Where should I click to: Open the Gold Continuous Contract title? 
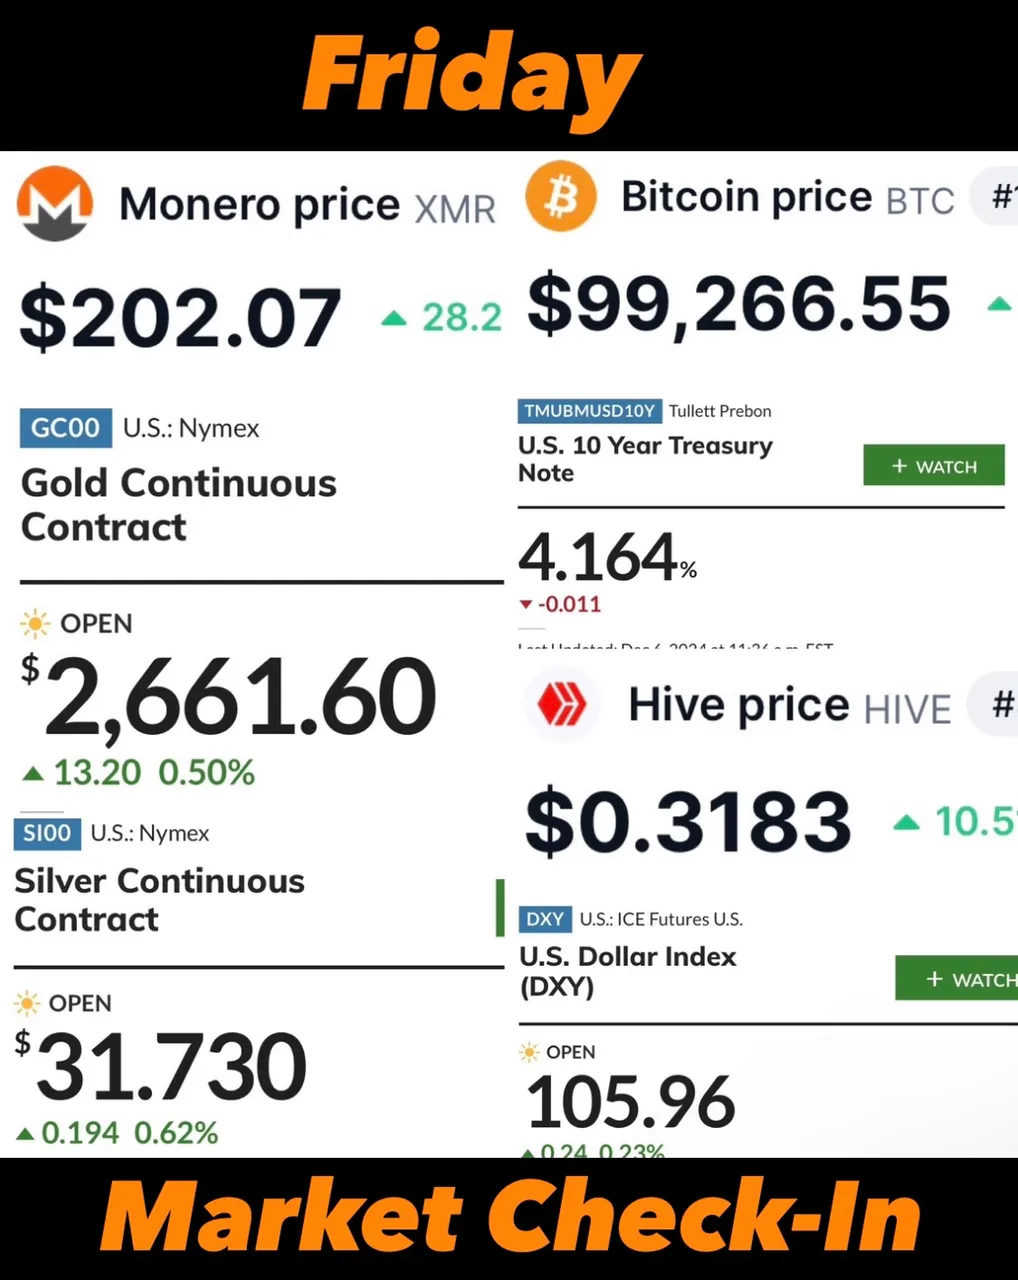point(179,505)
